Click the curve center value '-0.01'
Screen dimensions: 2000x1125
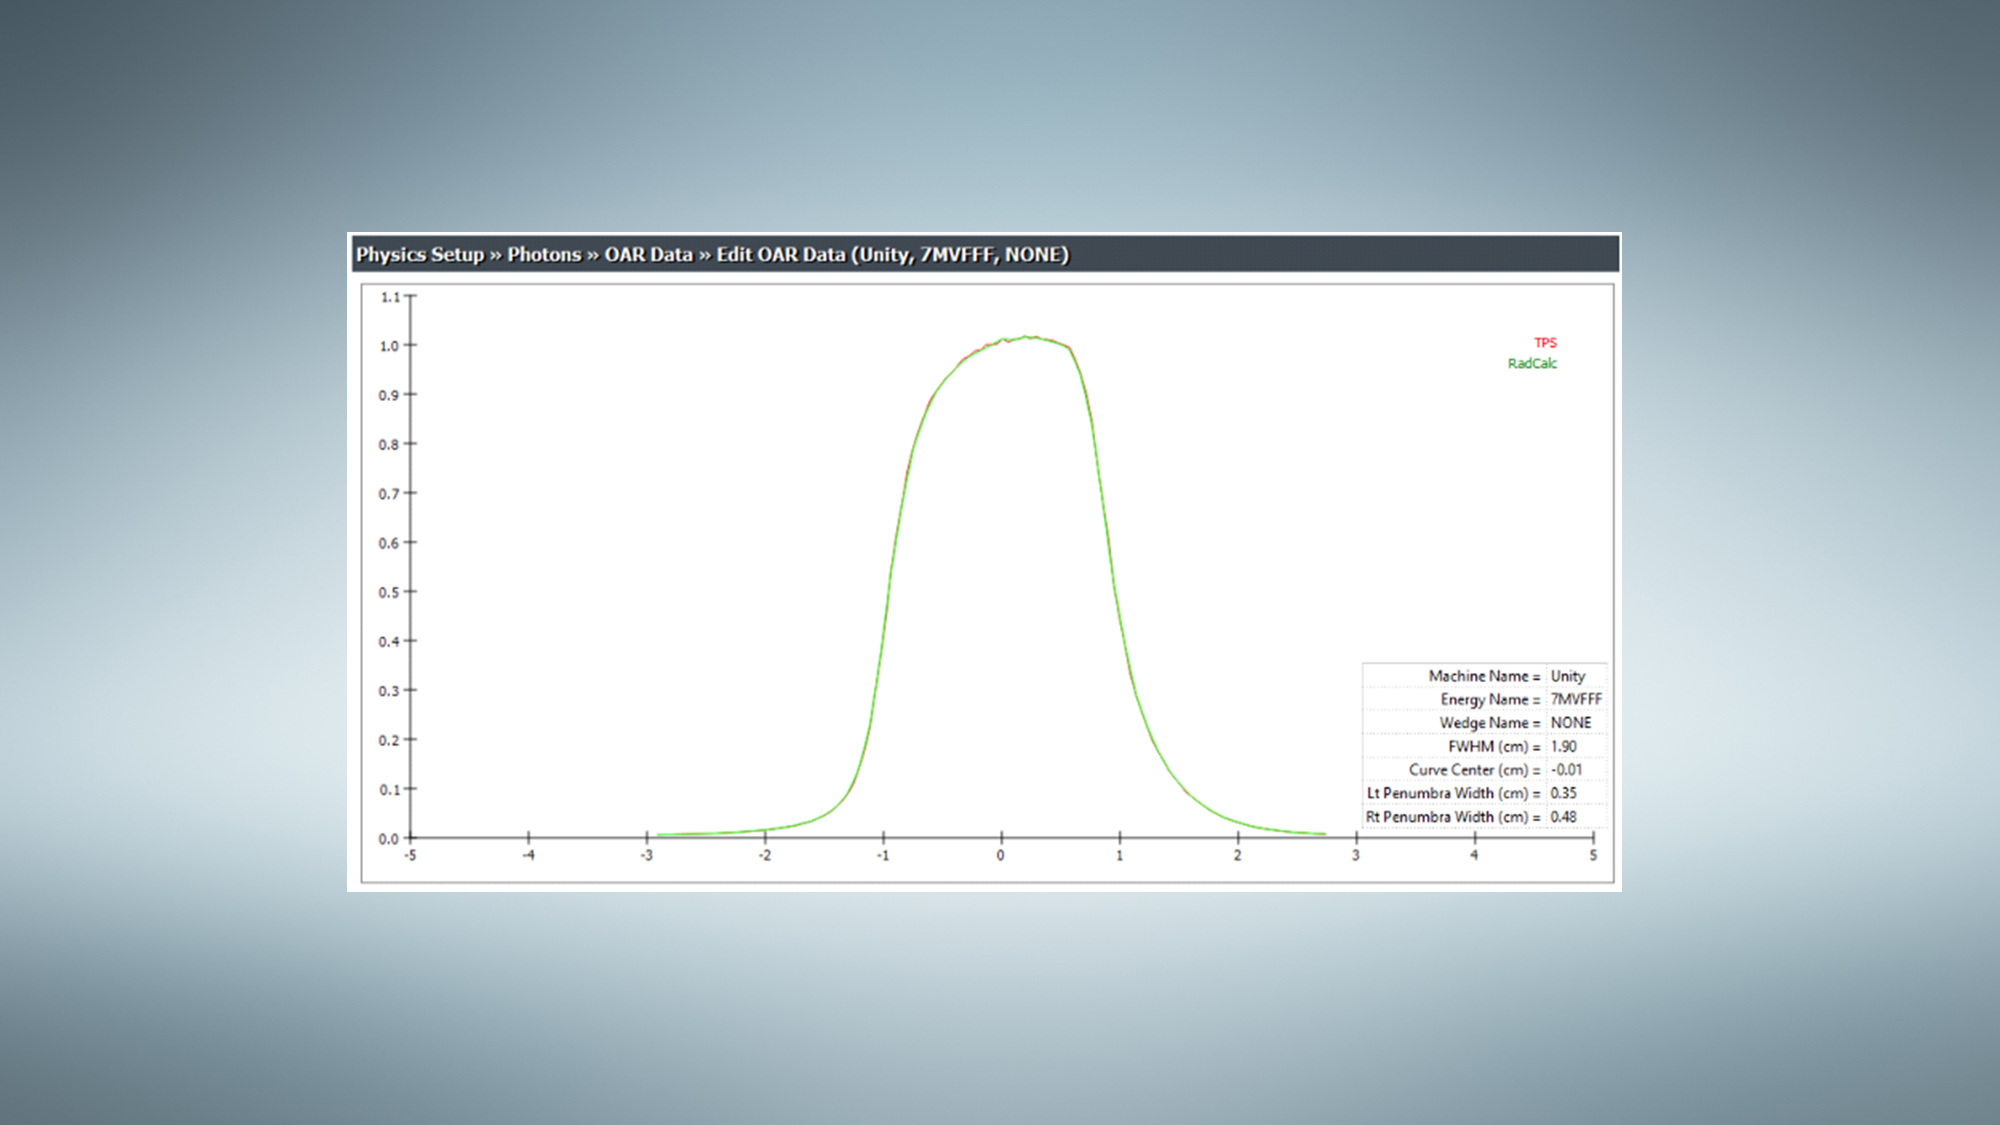tap(1566, 770)
